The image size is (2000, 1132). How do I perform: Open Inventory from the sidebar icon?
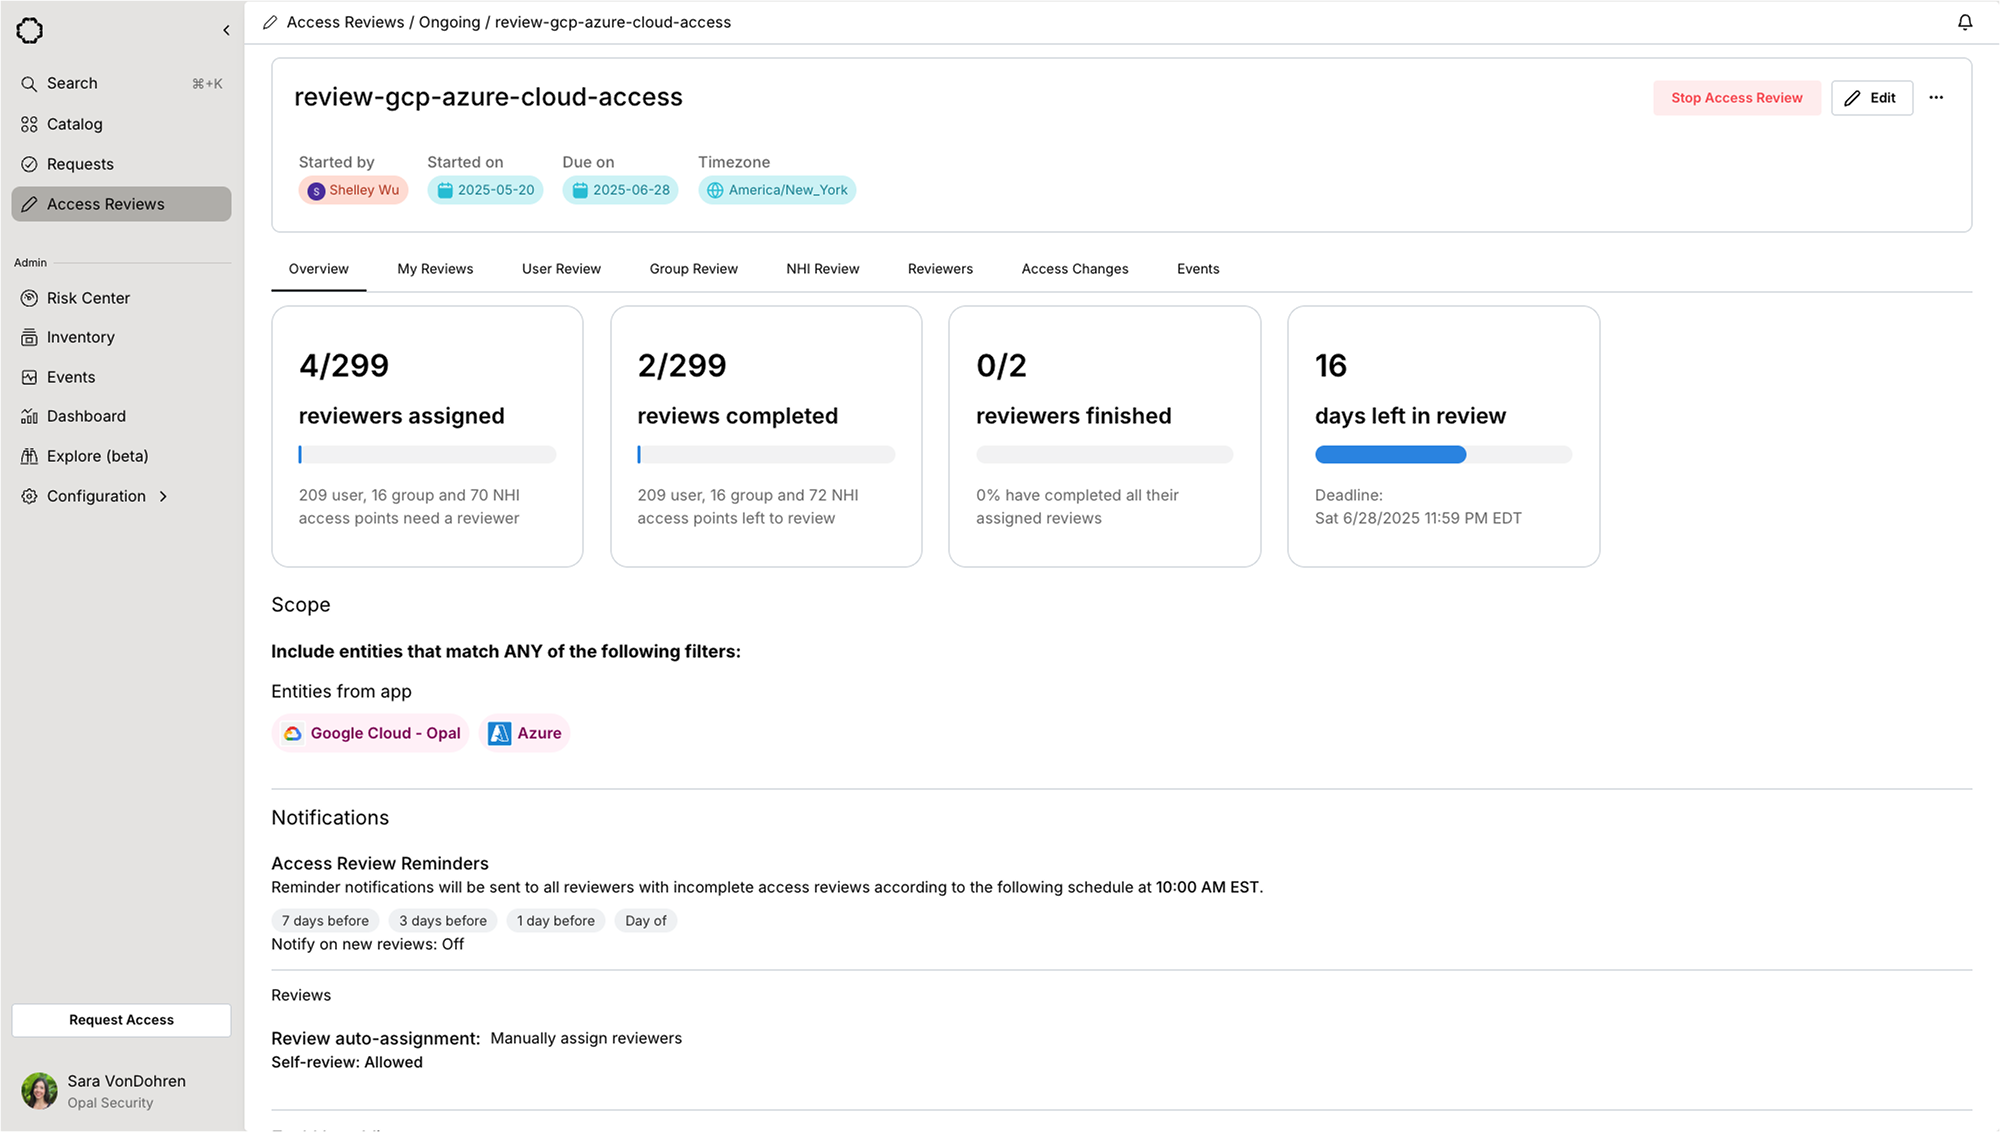tap(29, 338)
